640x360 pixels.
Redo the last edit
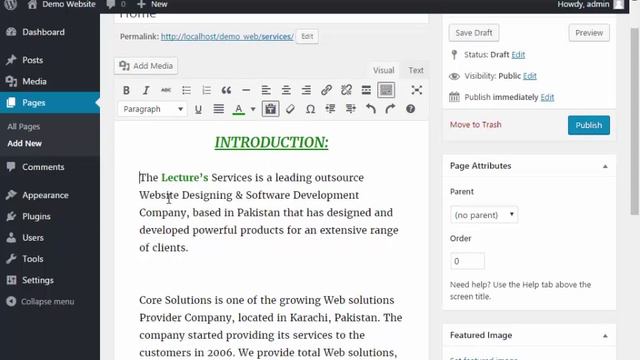(x=390, y=109)
